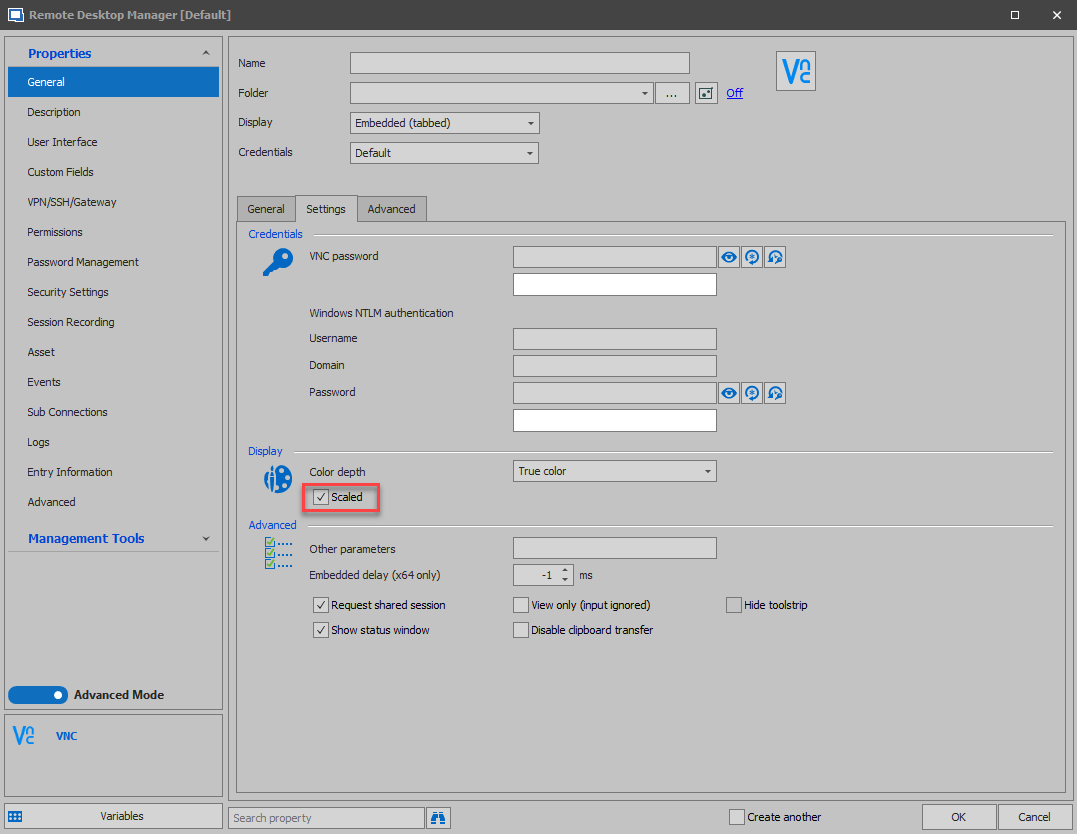Reveal the VNC password with the eye icon
1077x834 pixels.
[728, 257]
